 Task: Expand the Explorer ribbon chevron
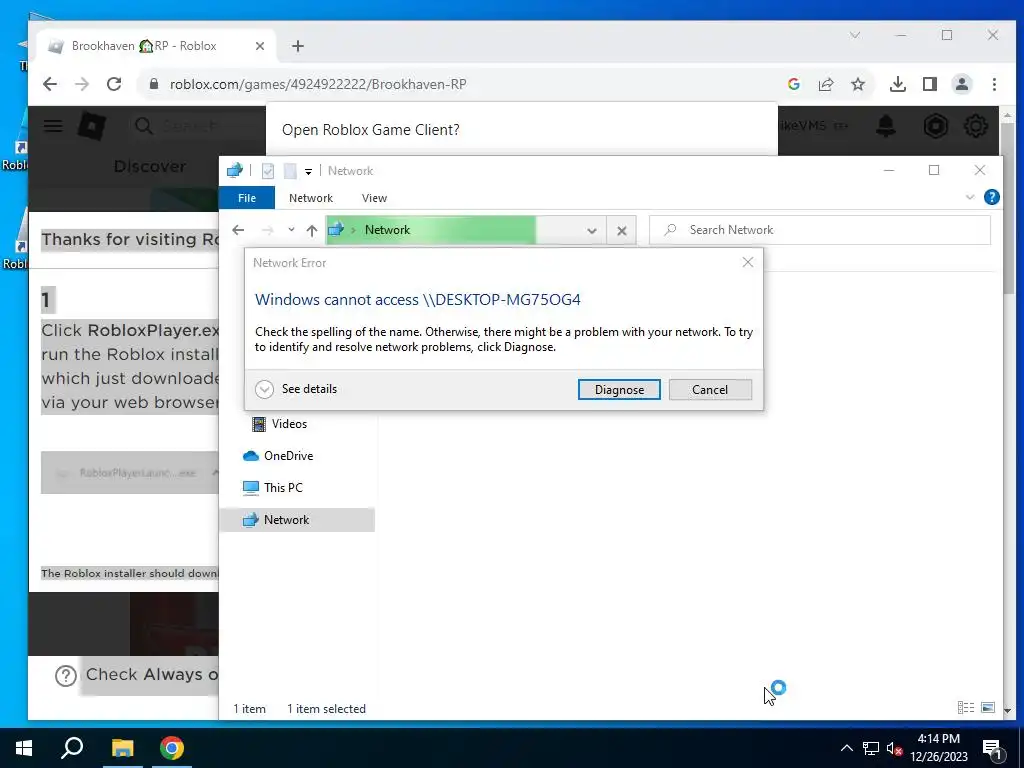970,197
